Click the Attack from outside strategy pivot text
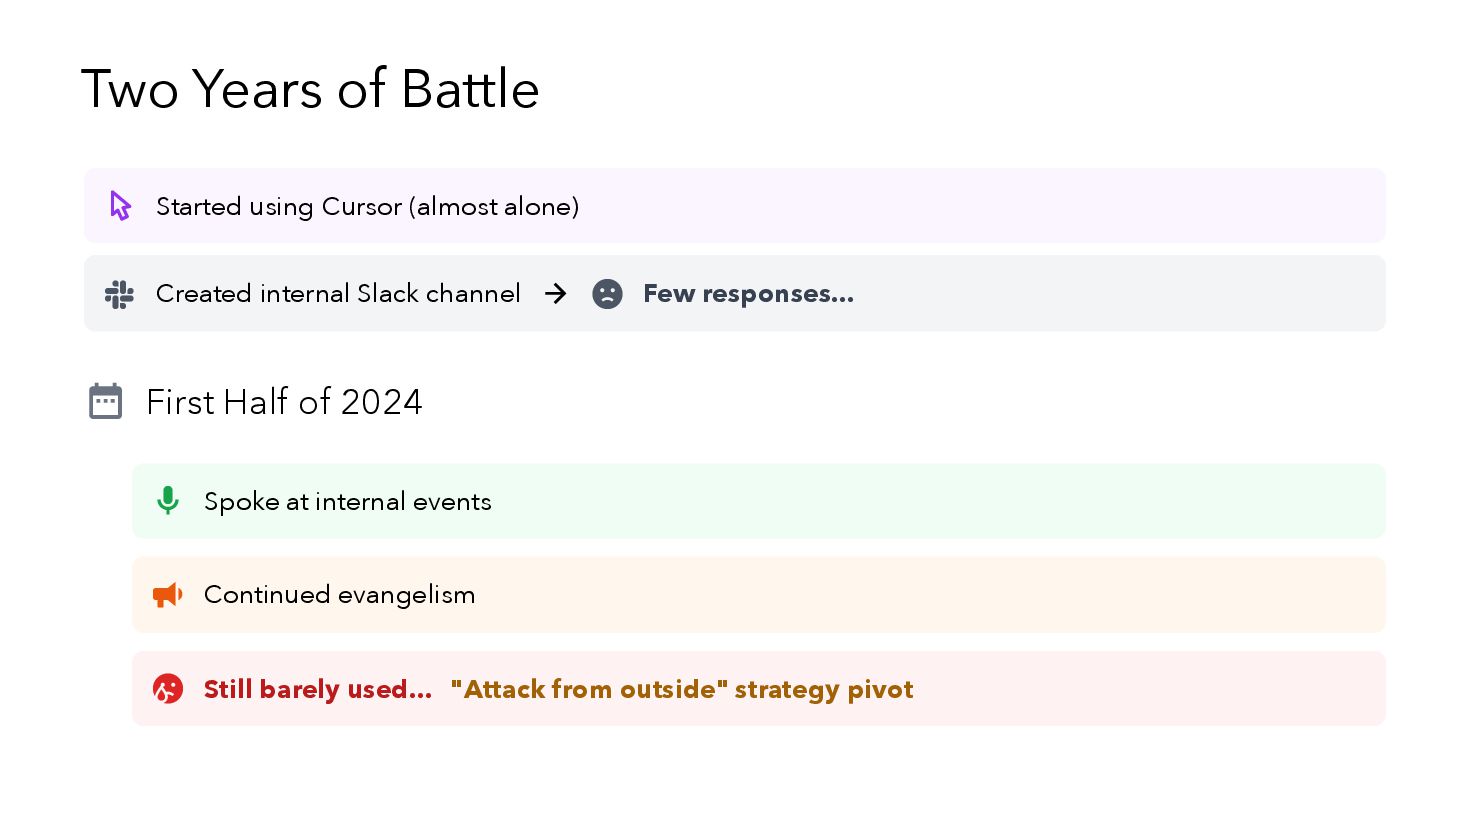Screen dimensions: 1470x828 click(682, 689)
